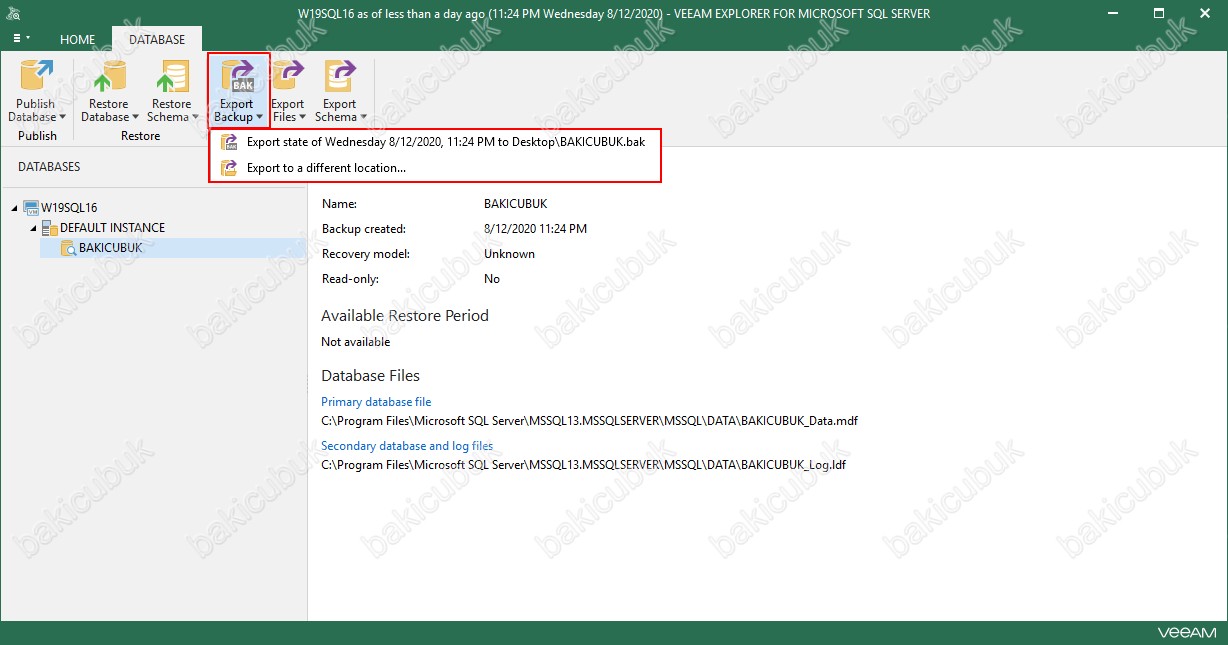Select the BAKICUBUK database node
Screen dimensions: 1228x645
pos(111,248)
